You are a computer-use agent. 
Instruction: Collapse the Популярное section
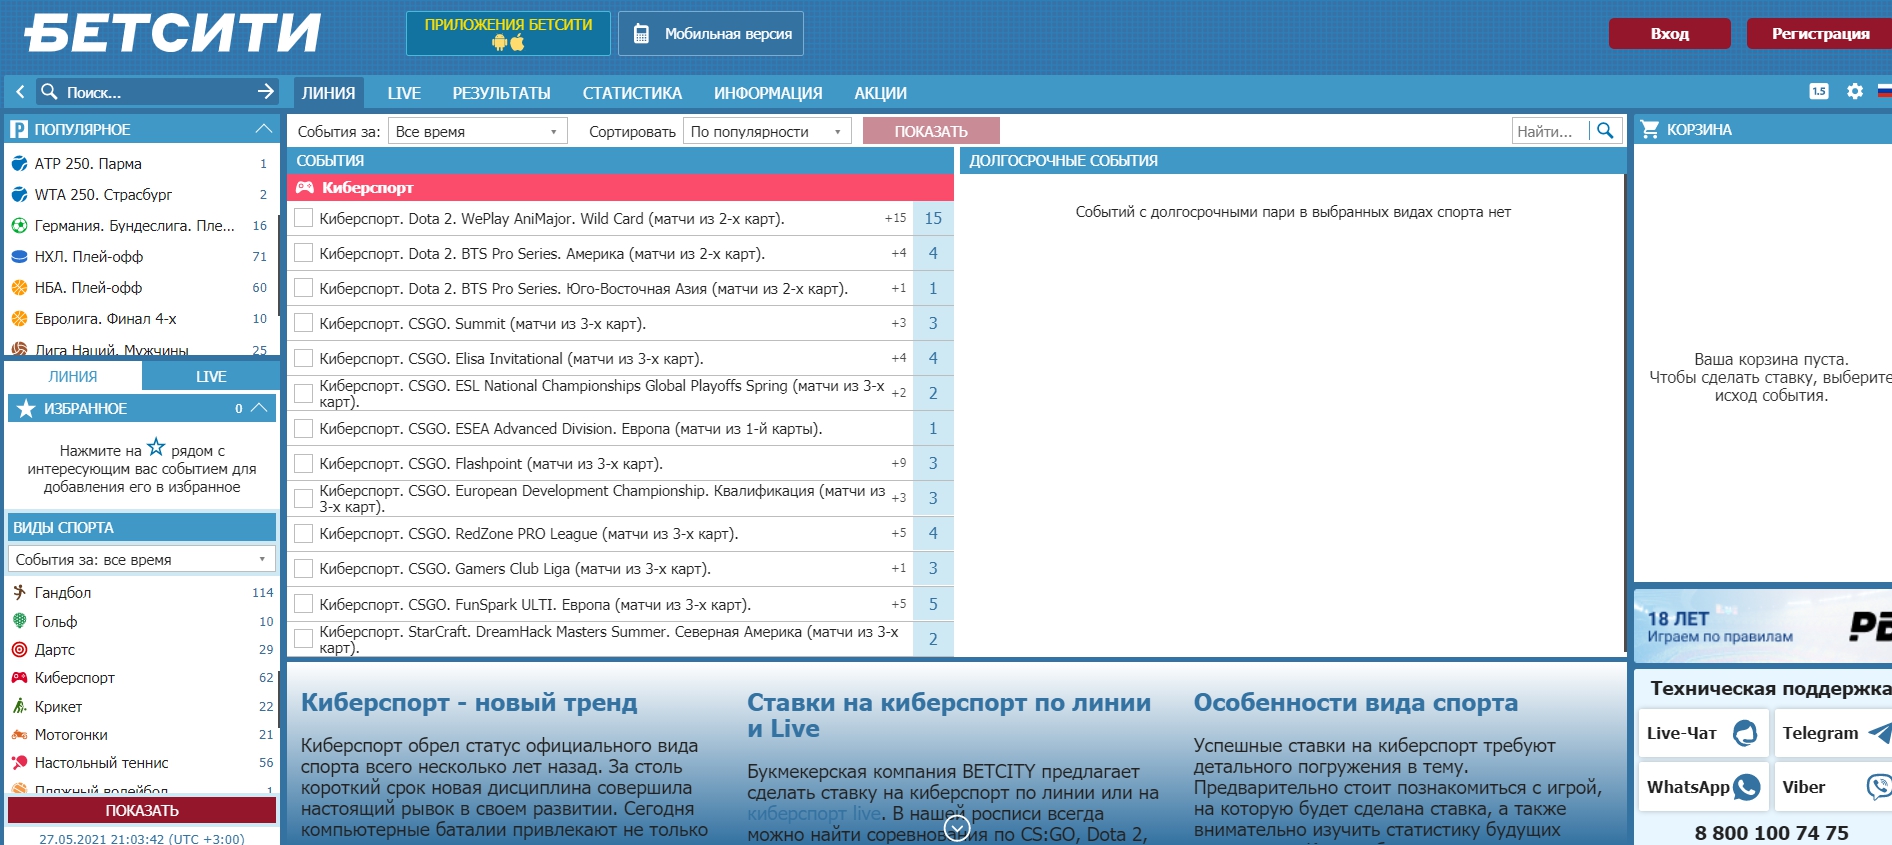coord(263,129)
